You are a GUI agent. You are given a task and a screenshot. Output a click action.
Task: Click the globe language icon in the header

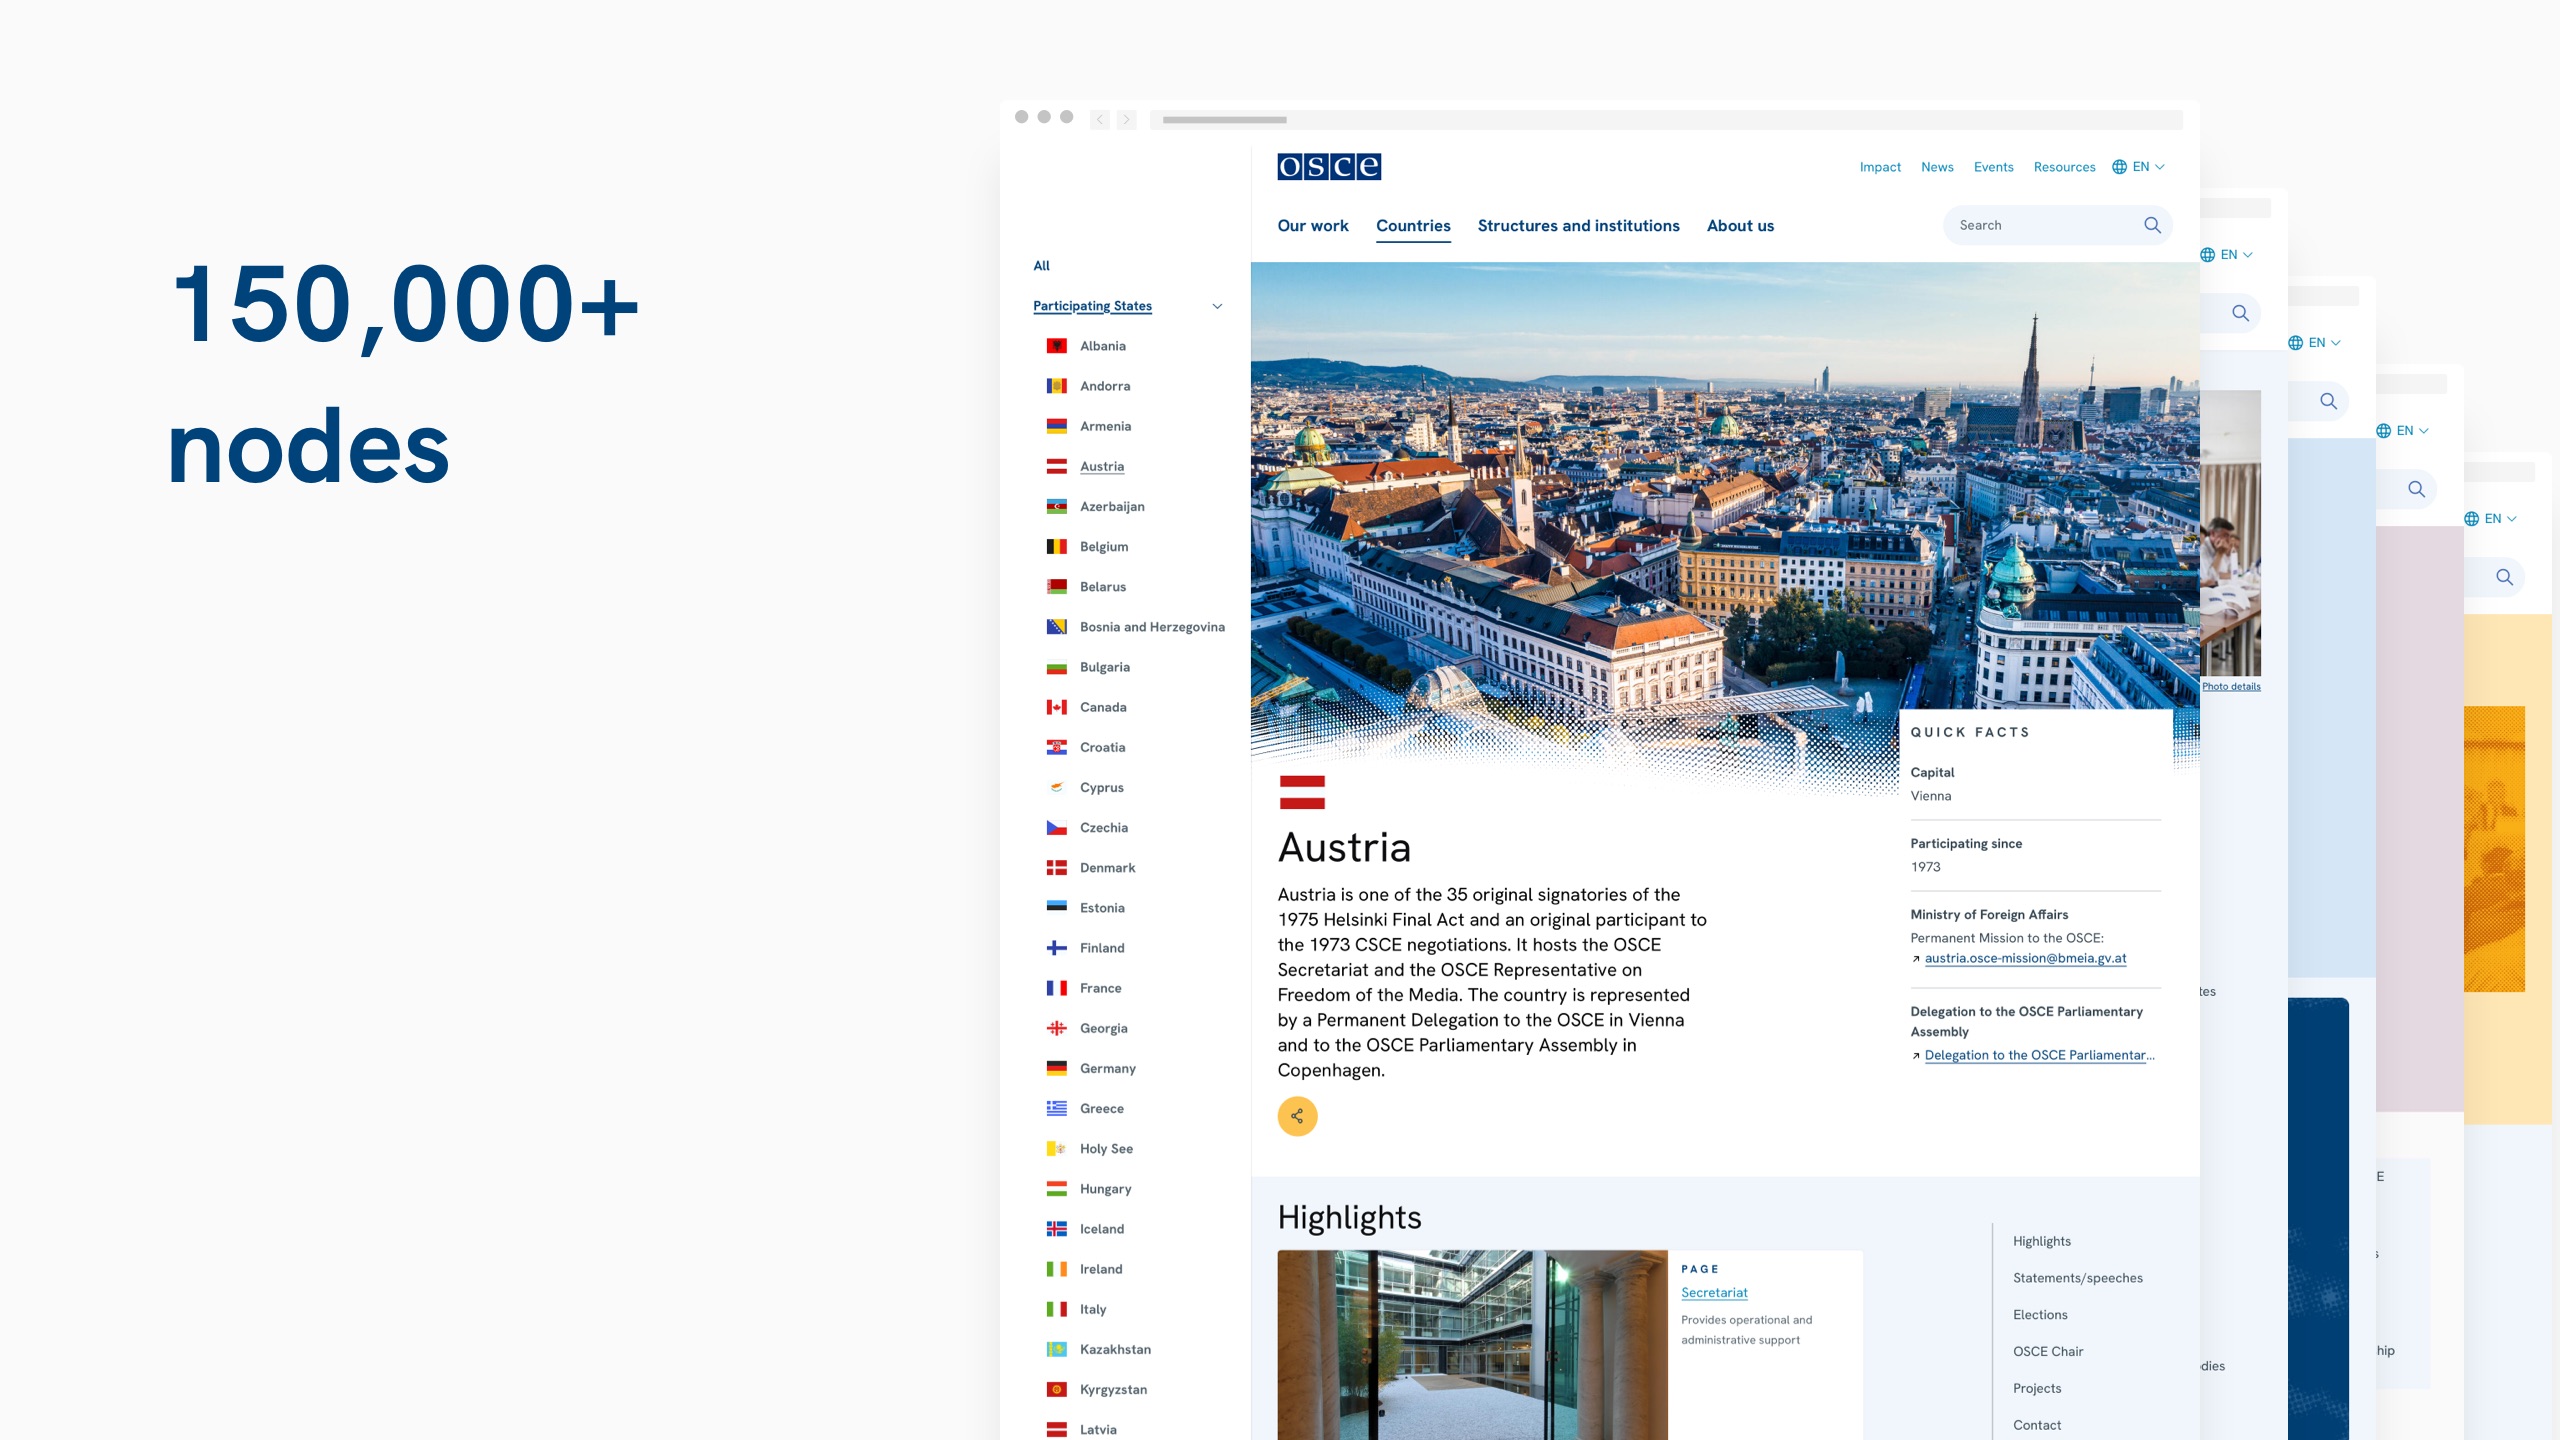(2118, 167)
